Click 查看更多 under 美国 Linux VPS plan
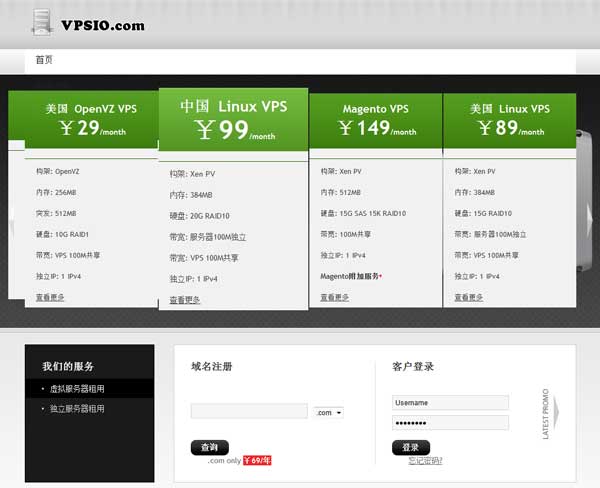 [x=469, y=297]
